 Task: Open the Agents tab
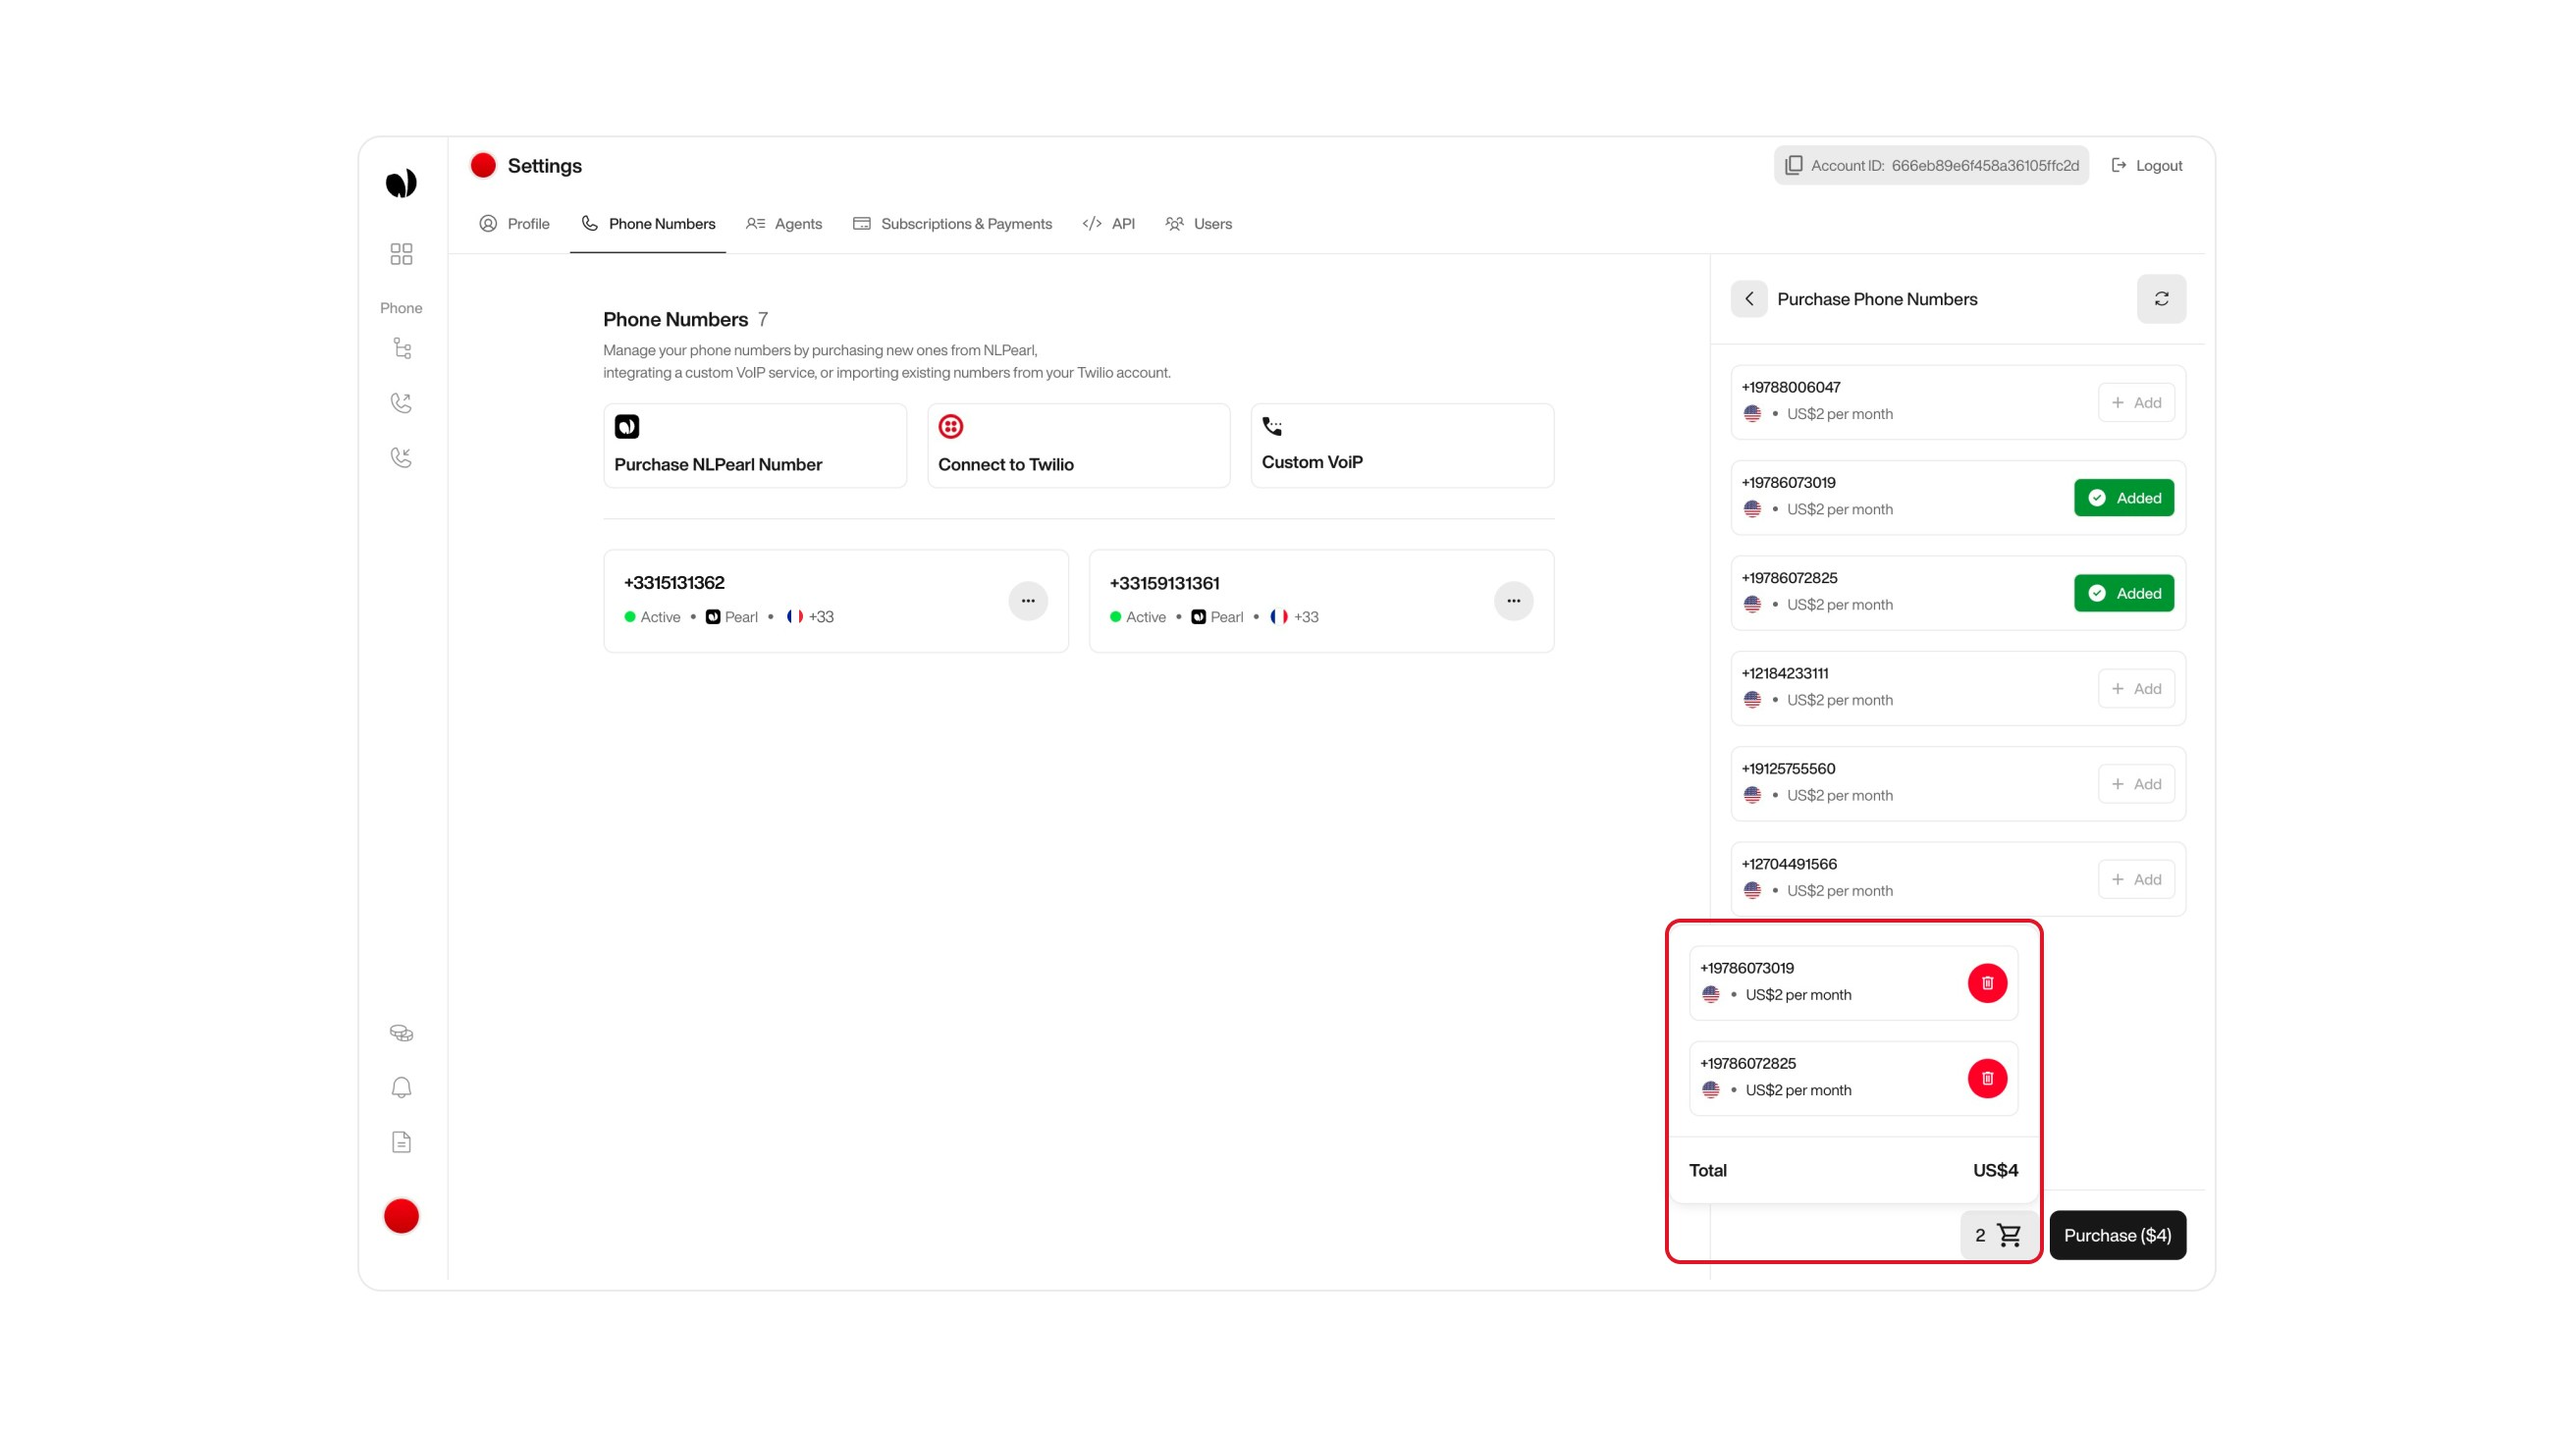coord(784,223)
